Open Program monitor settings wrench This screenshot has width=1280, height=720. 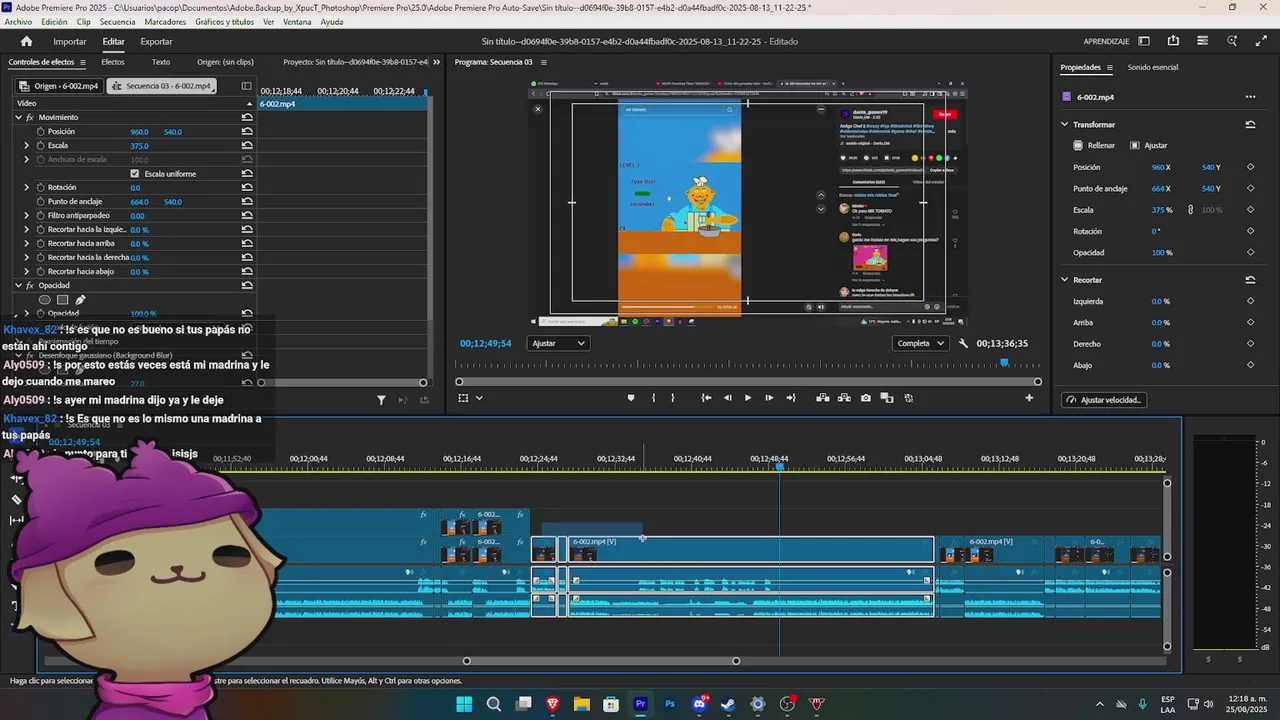pos(963,343)
